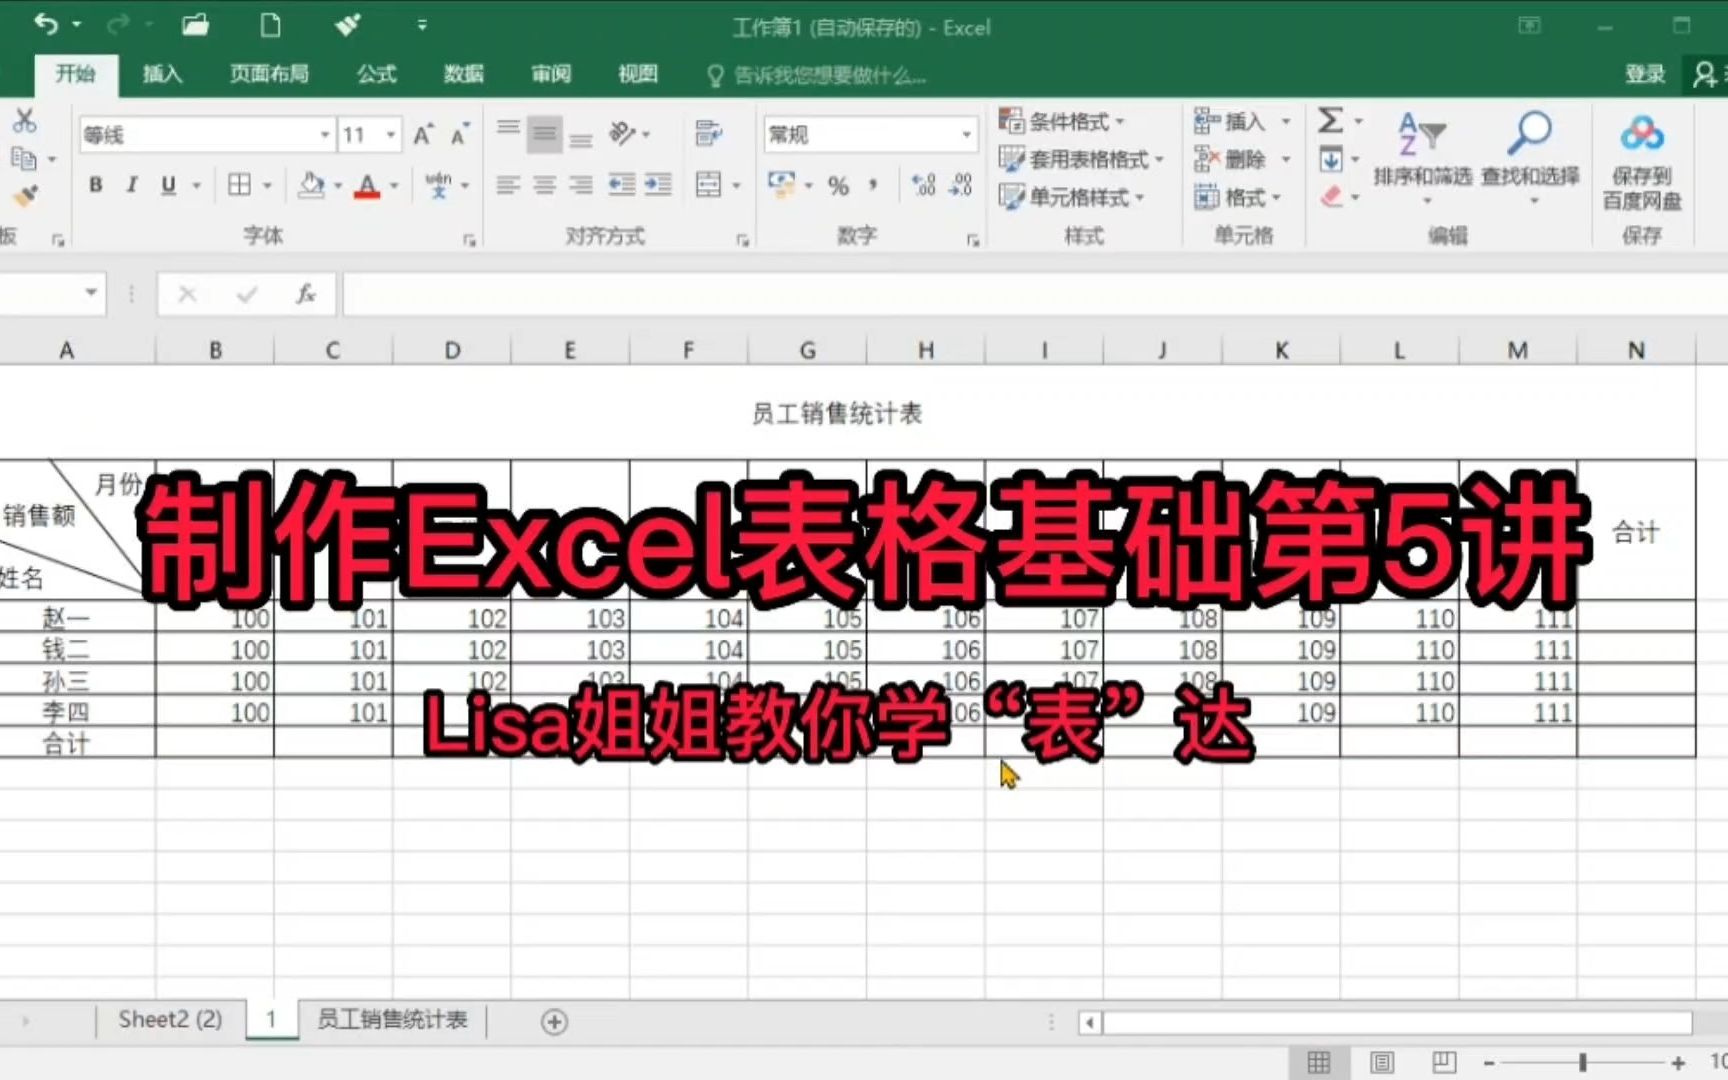
Task: Click 登录 sign-in link
Action: tap(1645, 74)
